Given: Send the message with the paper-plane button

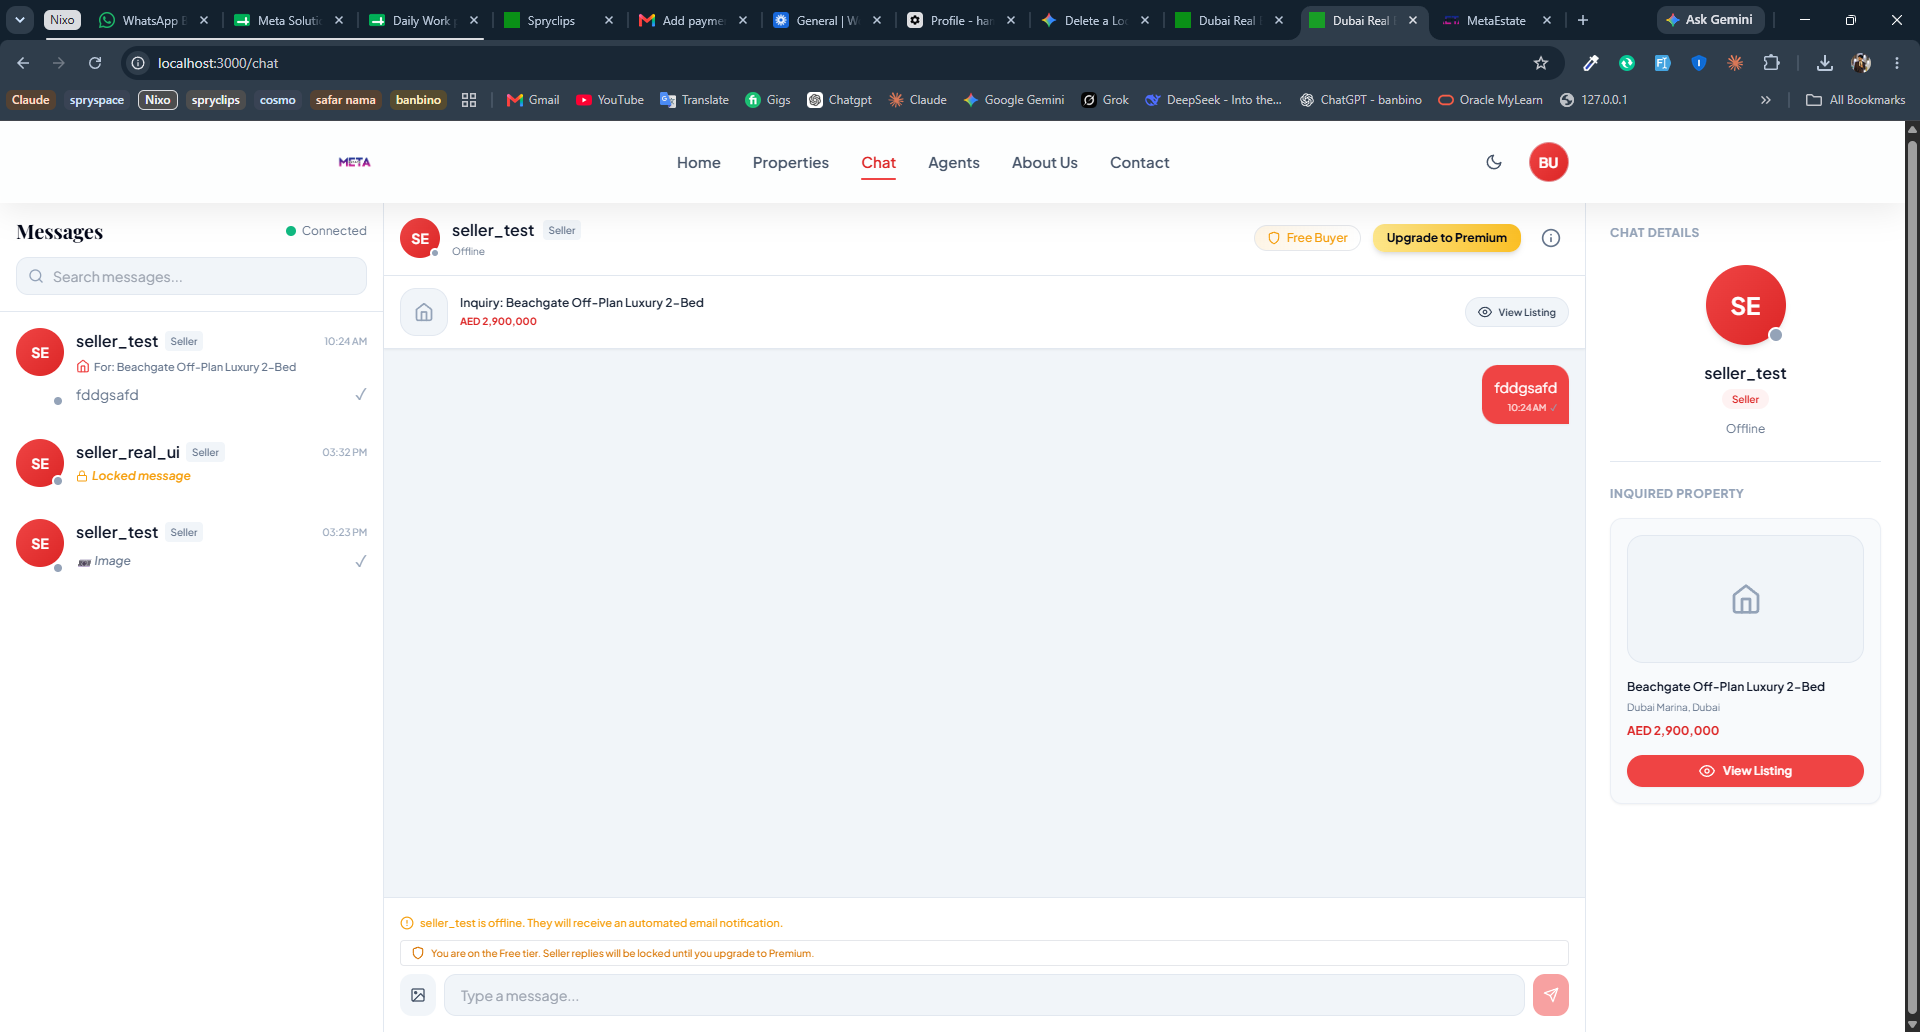Looking at the screenshot, I should coord(1551,995).
